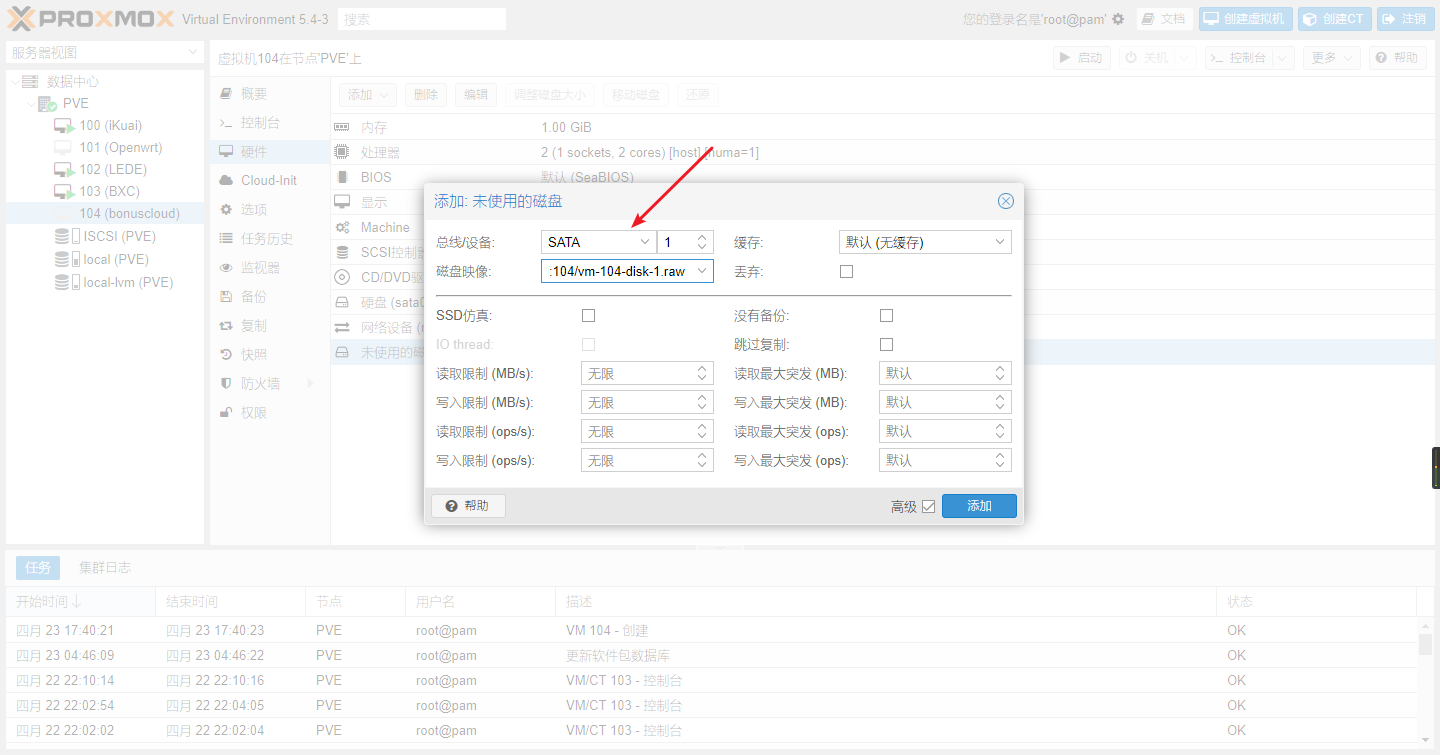
Task: Open the 概要 summary section
Action: click(270, 94)
